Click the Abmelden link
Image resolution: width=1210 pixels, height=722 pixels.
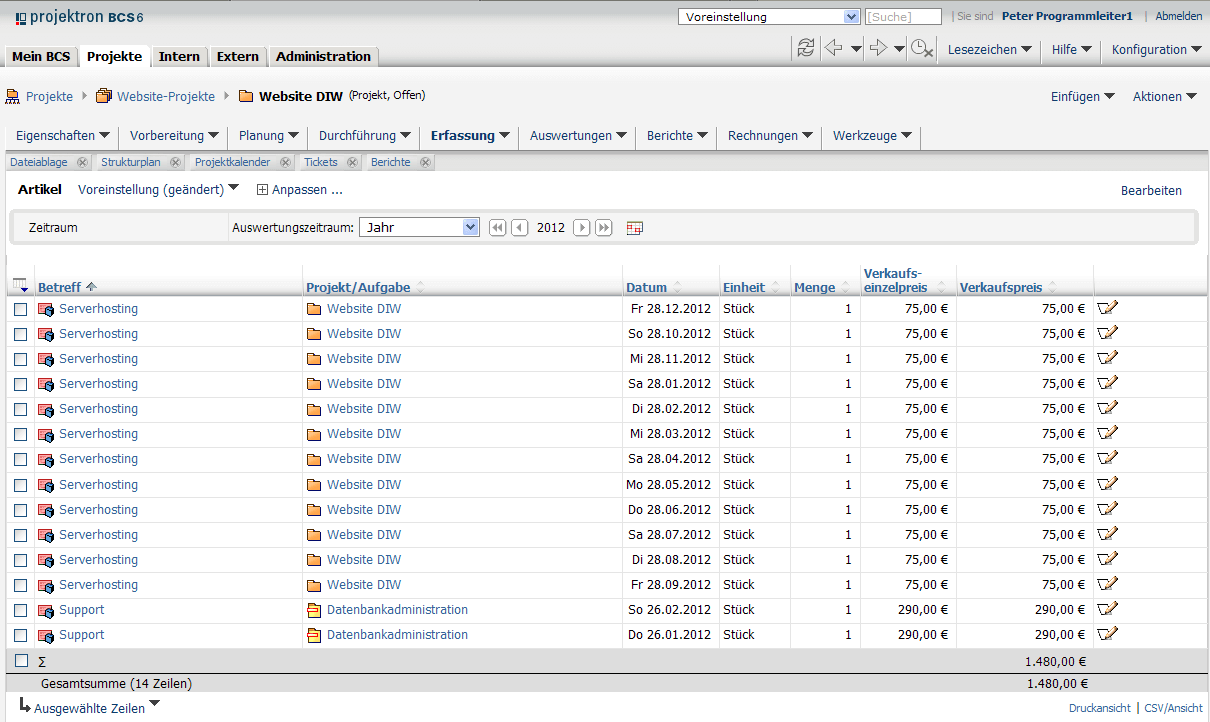pyautogui.click(x=1179, y=16)
